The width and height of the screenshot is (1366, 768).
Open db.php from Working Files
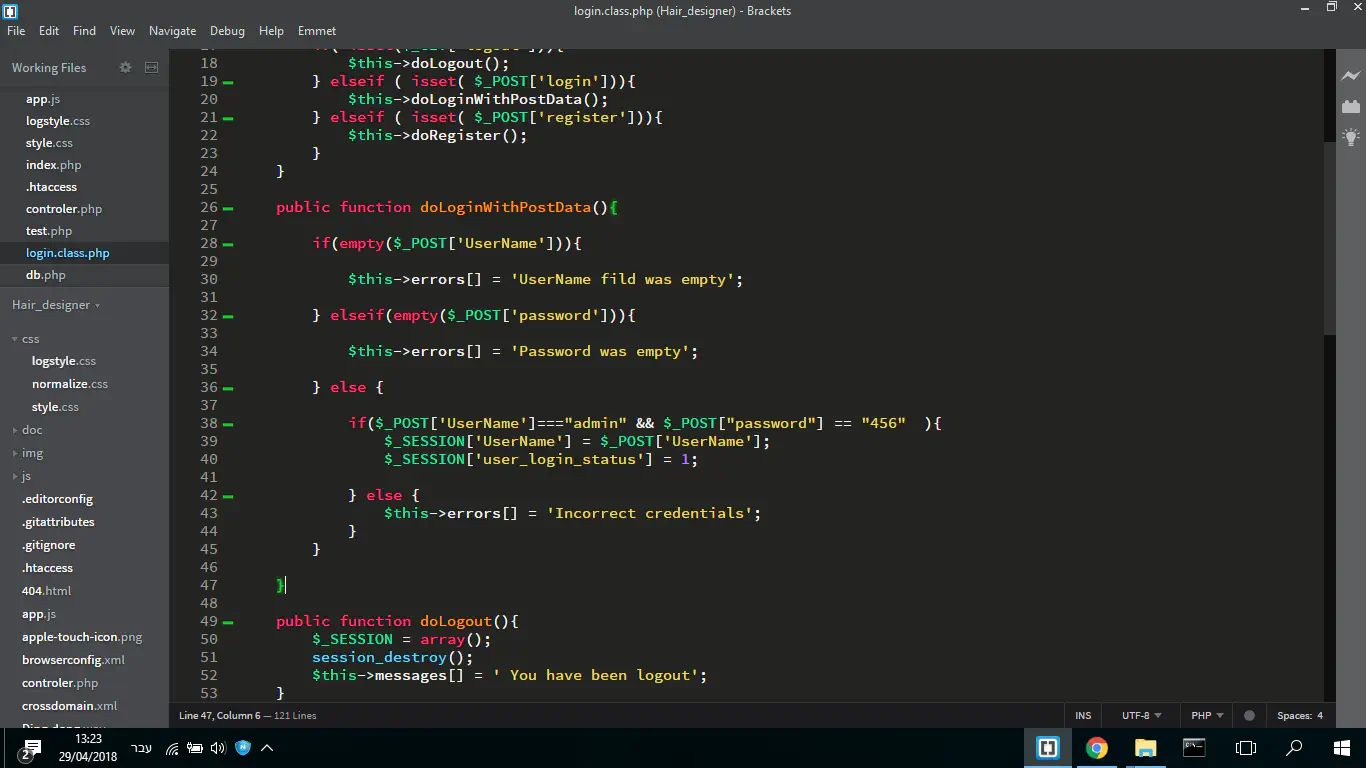(46, 275)
